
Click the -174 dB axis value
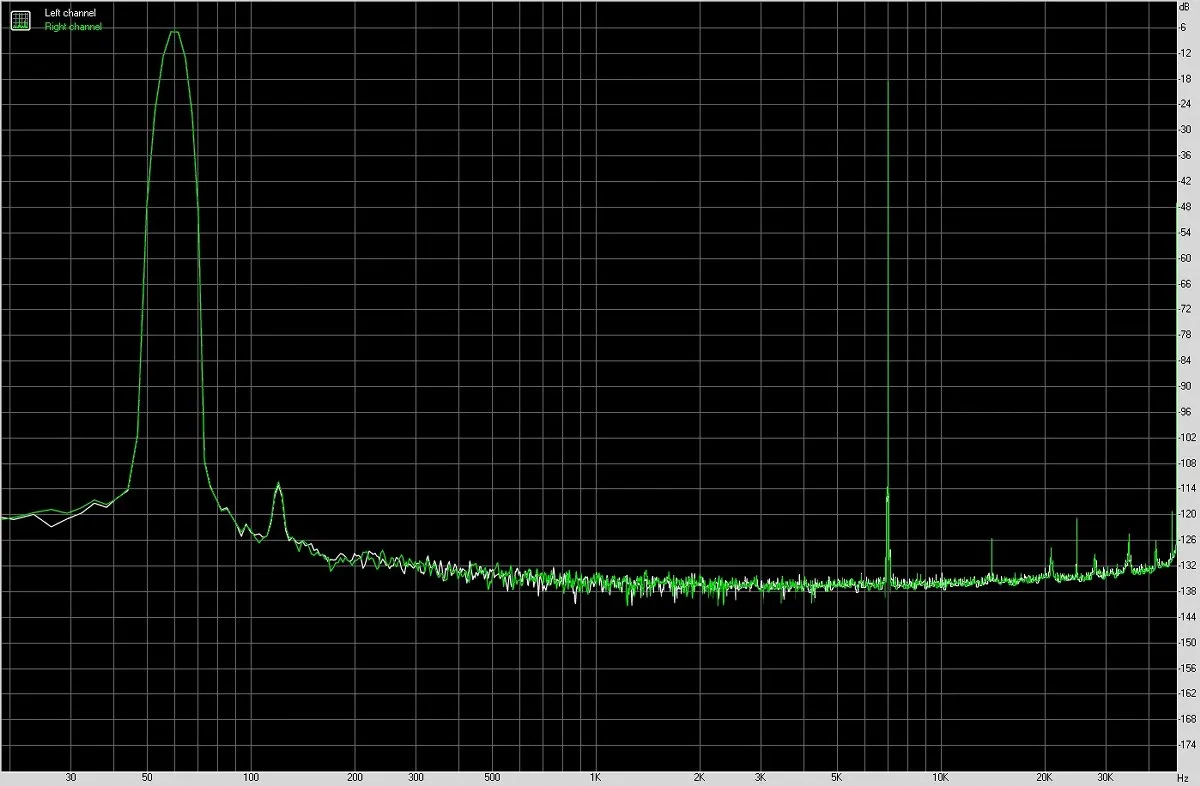tap(1187, 745)
